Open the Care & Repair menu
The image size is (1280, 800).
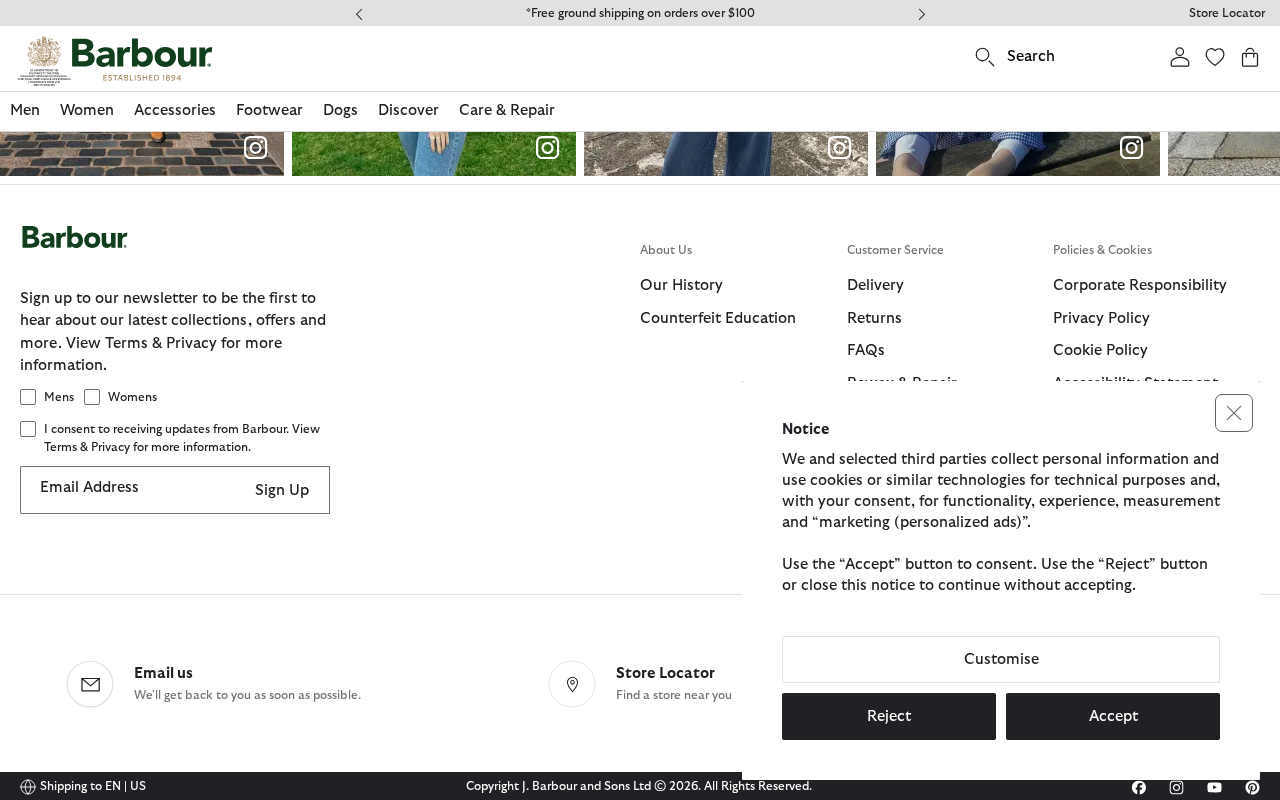click(x=507, y=110)
